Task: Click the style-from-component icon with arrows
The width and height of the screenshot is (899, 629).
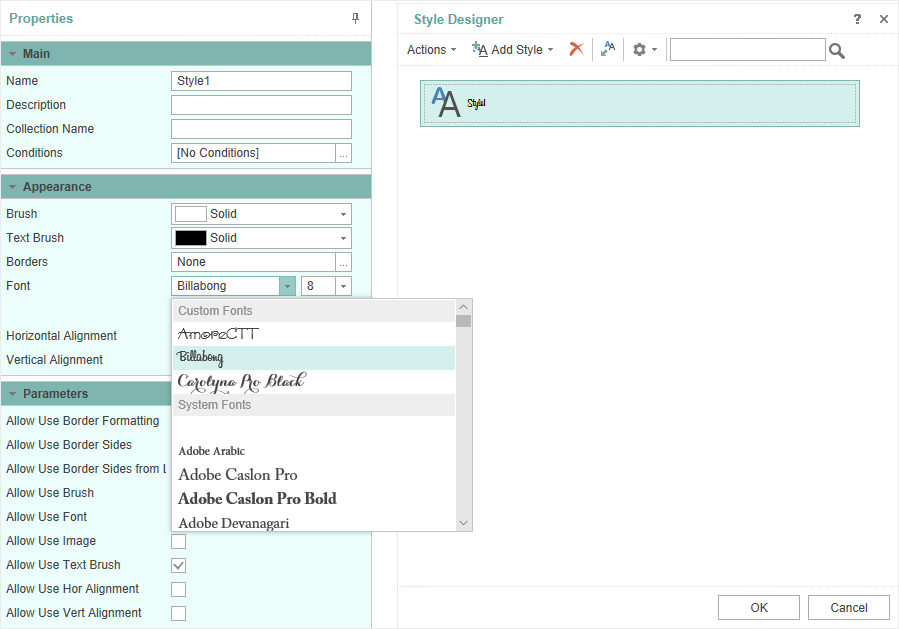Action: 608,49
